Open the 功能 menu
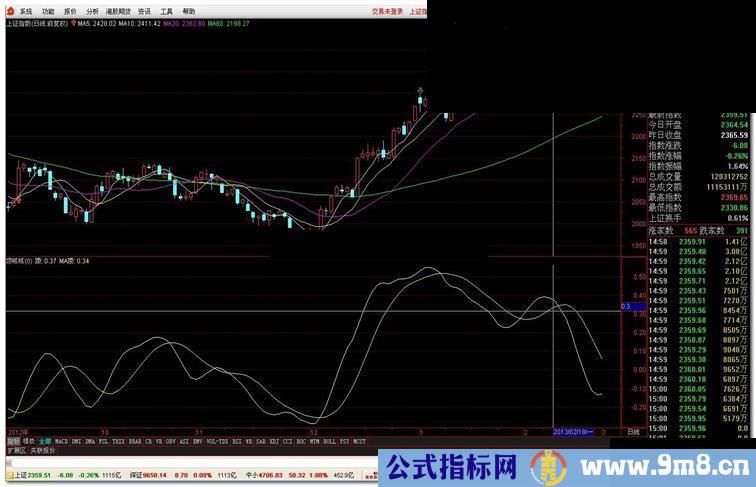 tap(48, 11)
